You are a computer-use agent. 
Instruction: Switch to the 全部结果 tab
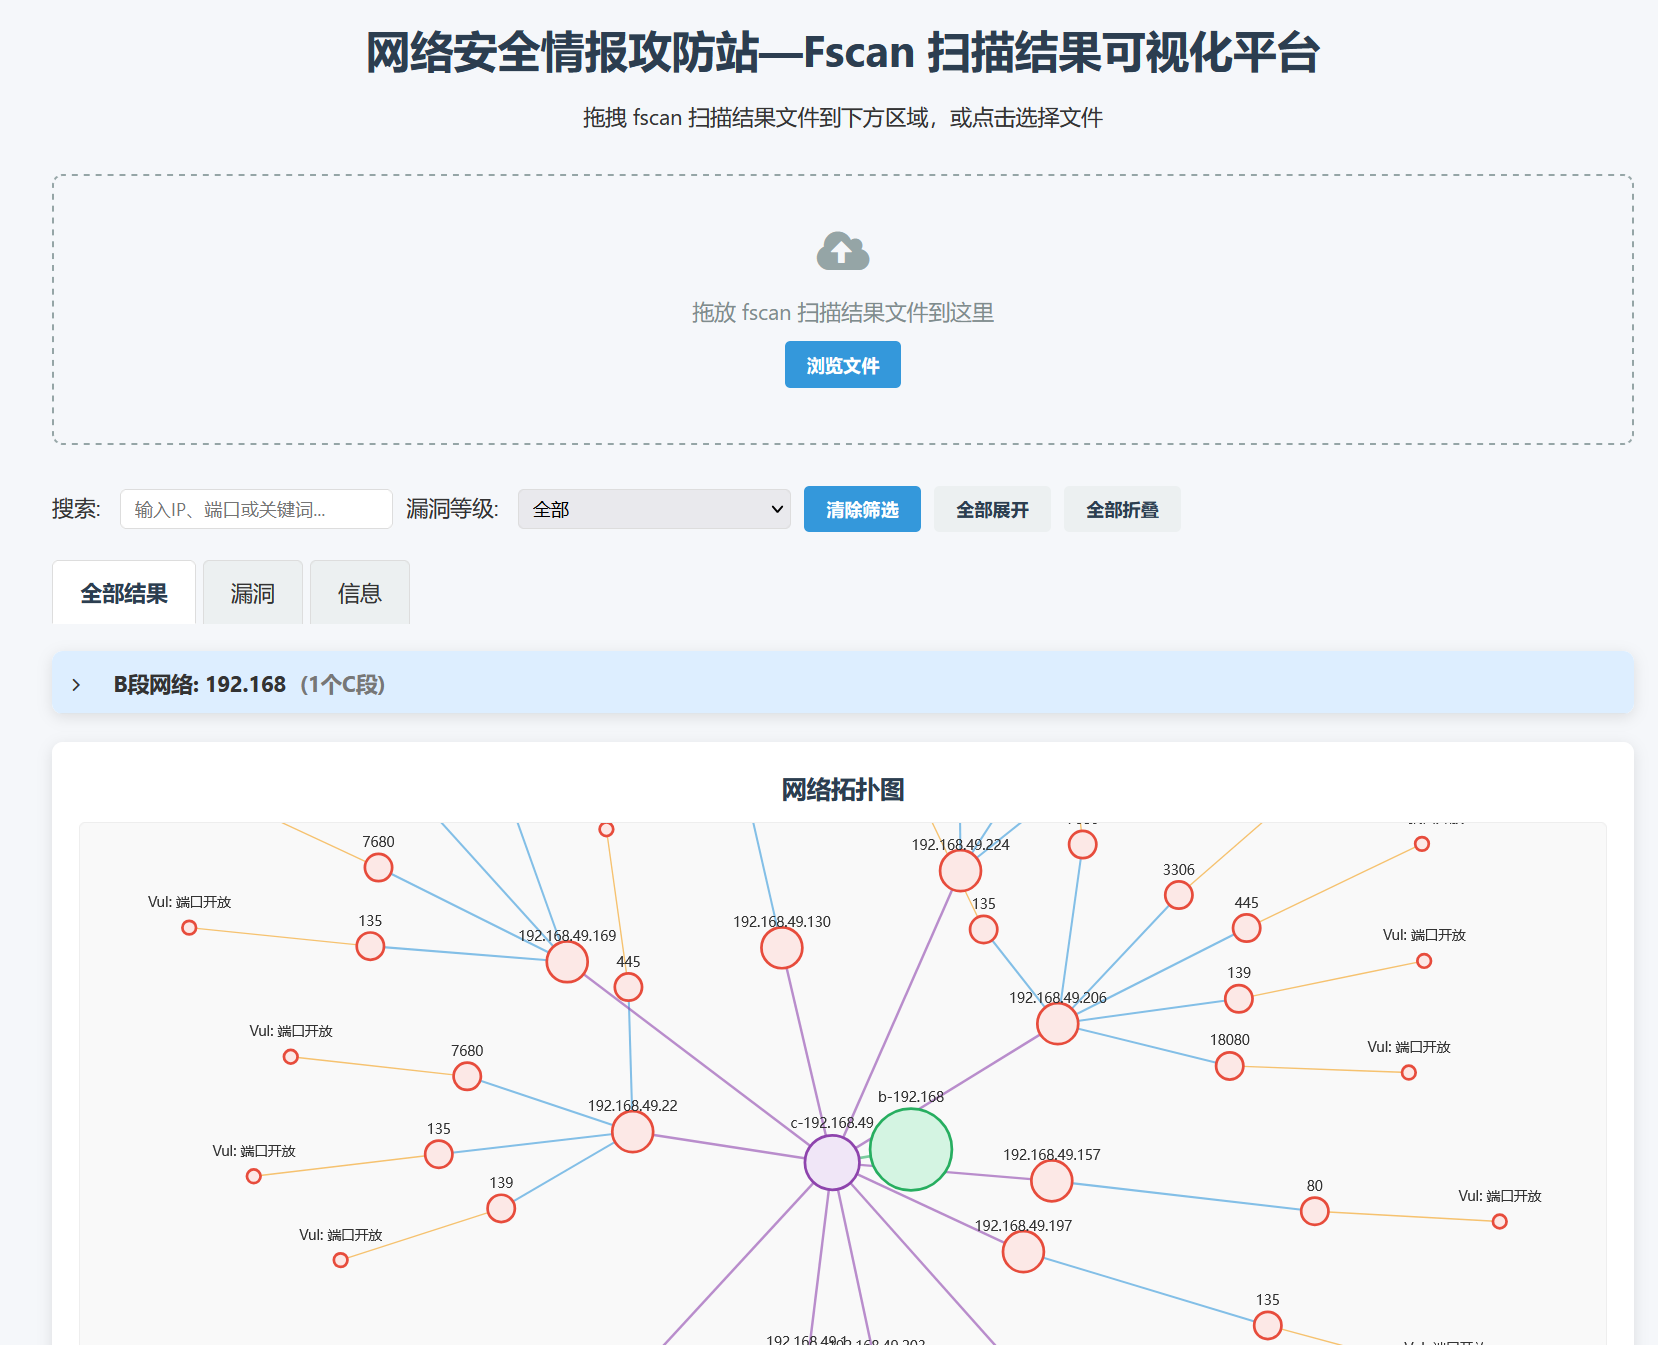[x=124, y=593]
